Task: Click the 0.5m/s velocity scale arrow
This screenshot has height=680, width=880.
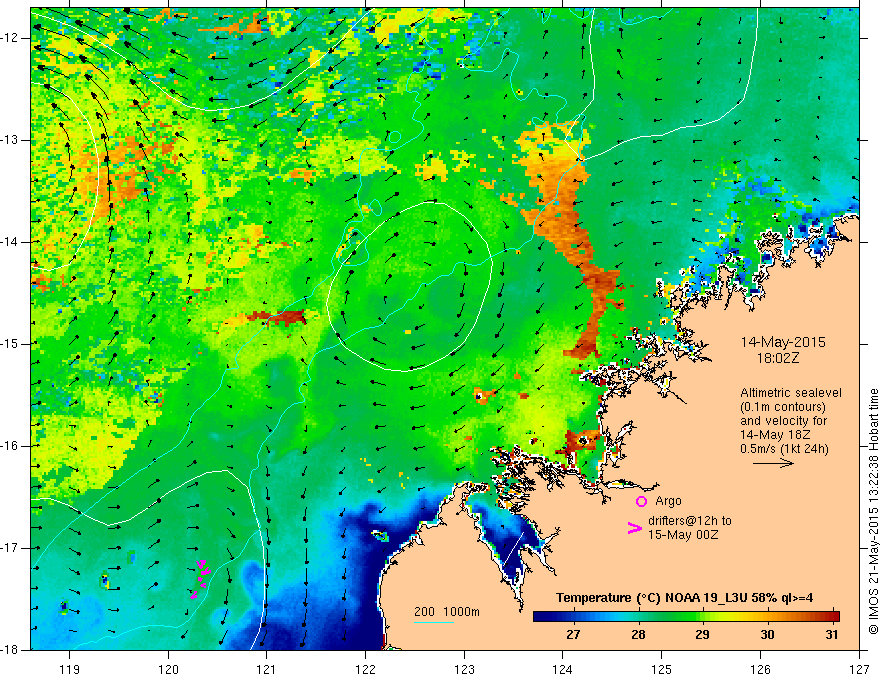Action: click(x=773, y=463)
